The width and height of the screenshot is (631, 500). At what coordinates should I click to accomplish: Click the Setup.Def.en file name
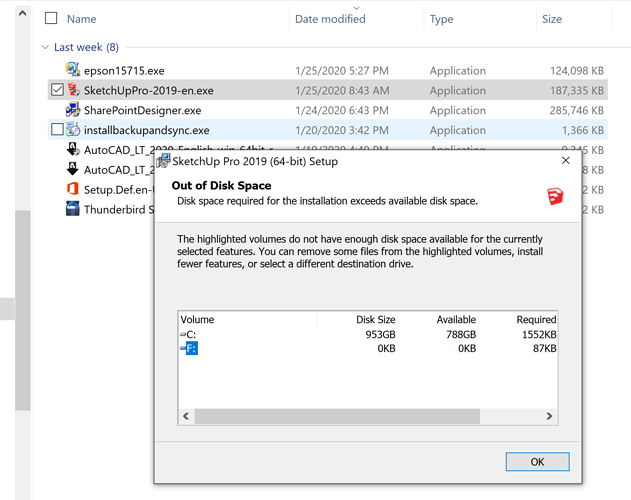point(119,190)
